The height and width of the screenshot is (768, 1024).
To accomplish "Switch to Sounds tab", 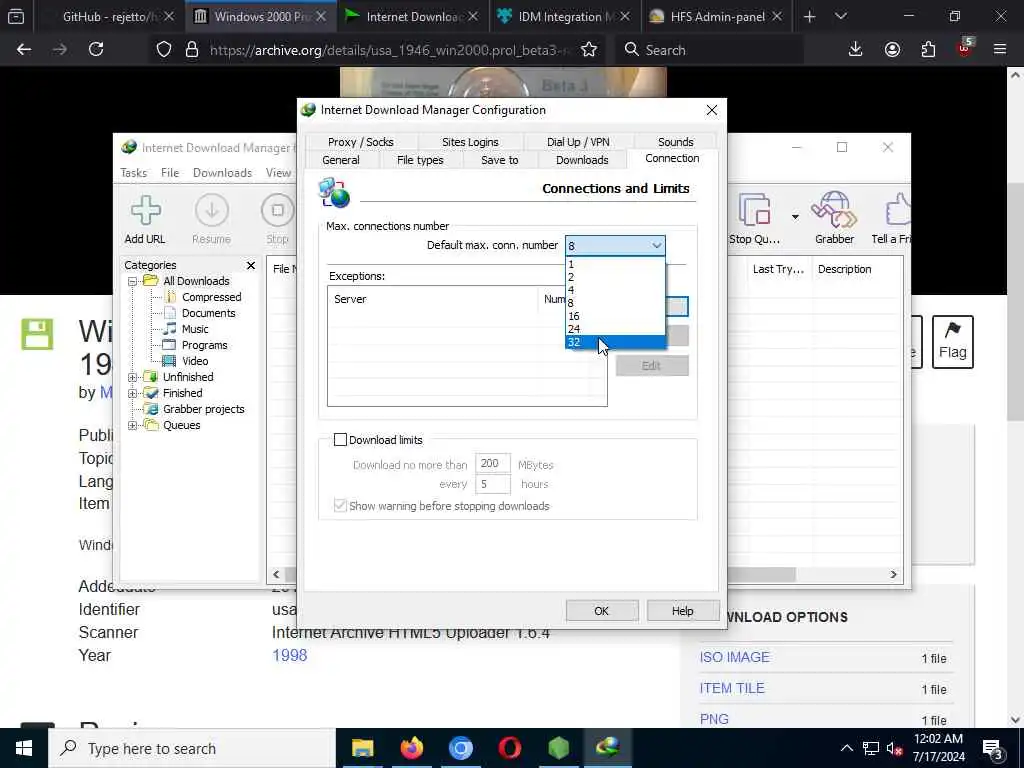I will pos(675,142).
